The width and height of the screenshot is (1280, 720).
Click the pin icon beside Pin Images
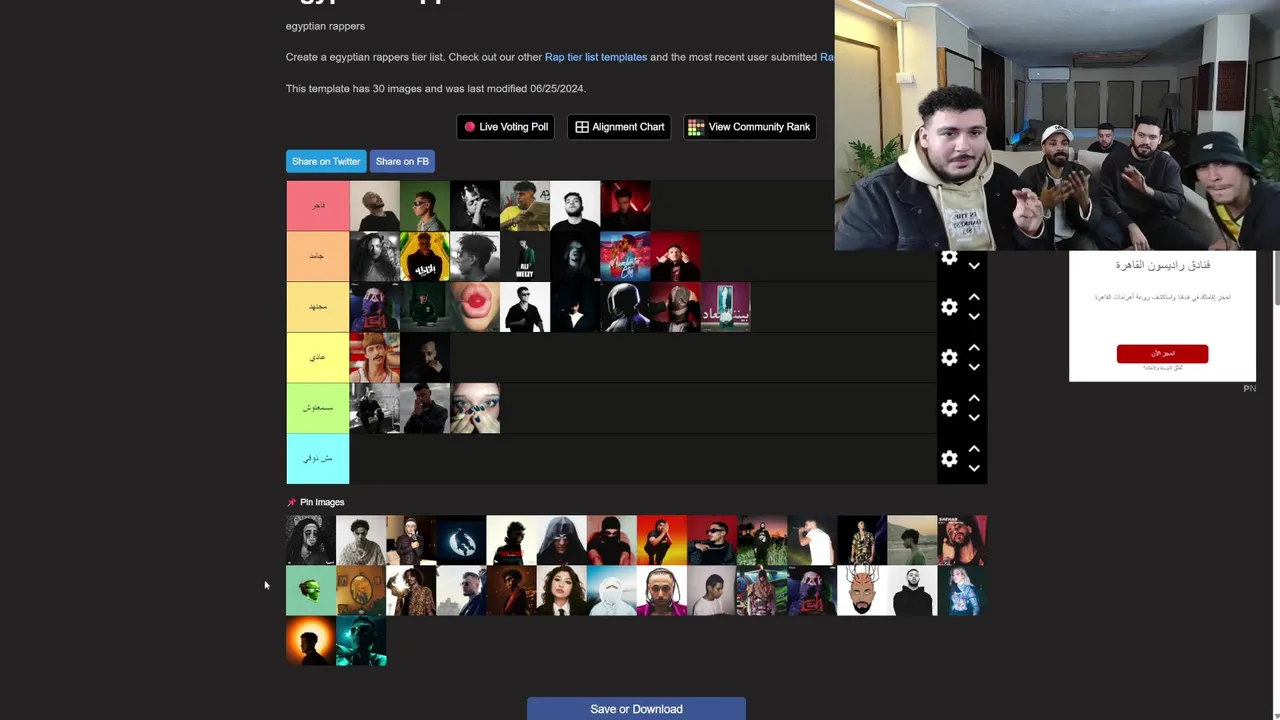pos(292,502)
